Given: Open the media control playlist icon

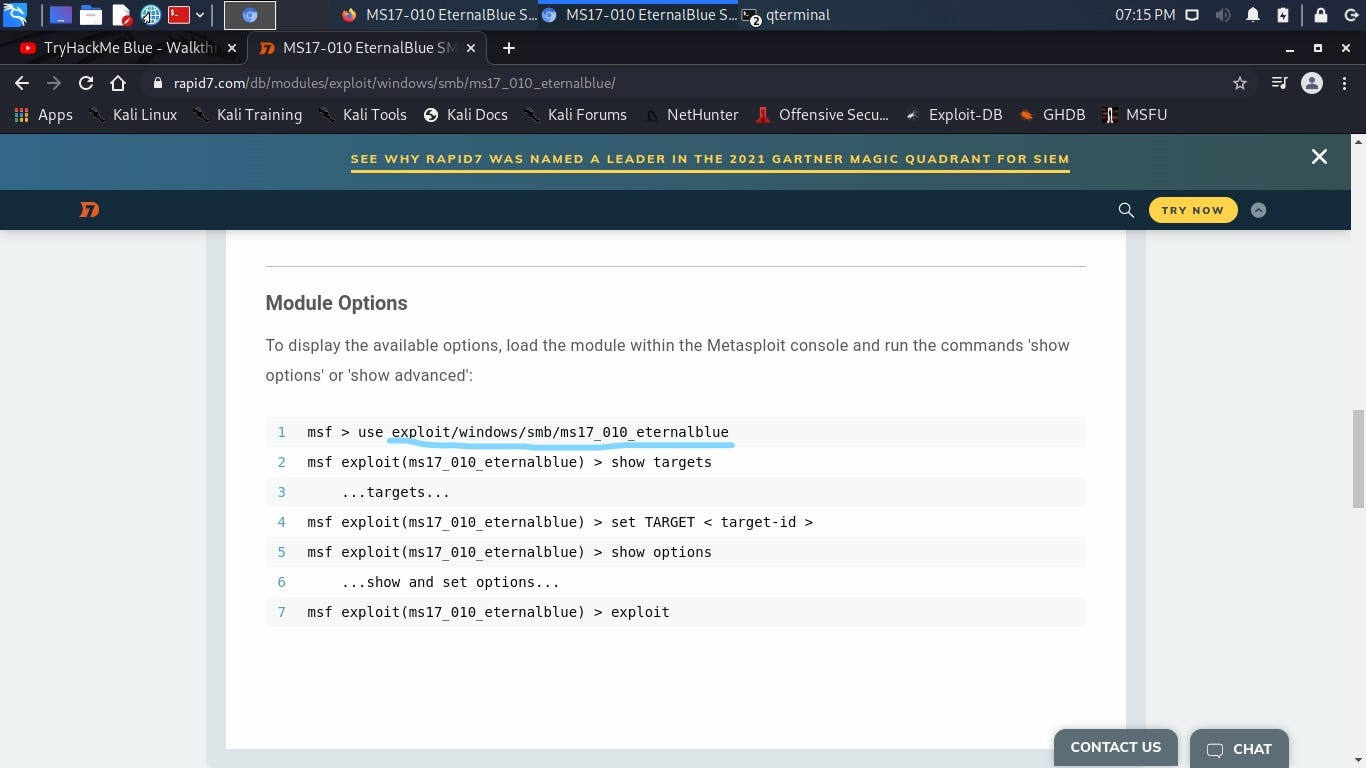Looking at the screenshot, I should tap(1279, 83).
